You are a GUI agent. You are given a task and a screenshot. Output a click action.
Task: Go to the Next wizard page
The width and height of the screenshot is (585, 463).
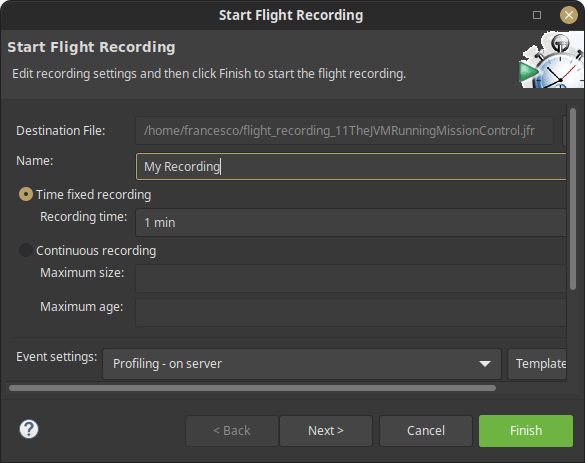point(326,431)
